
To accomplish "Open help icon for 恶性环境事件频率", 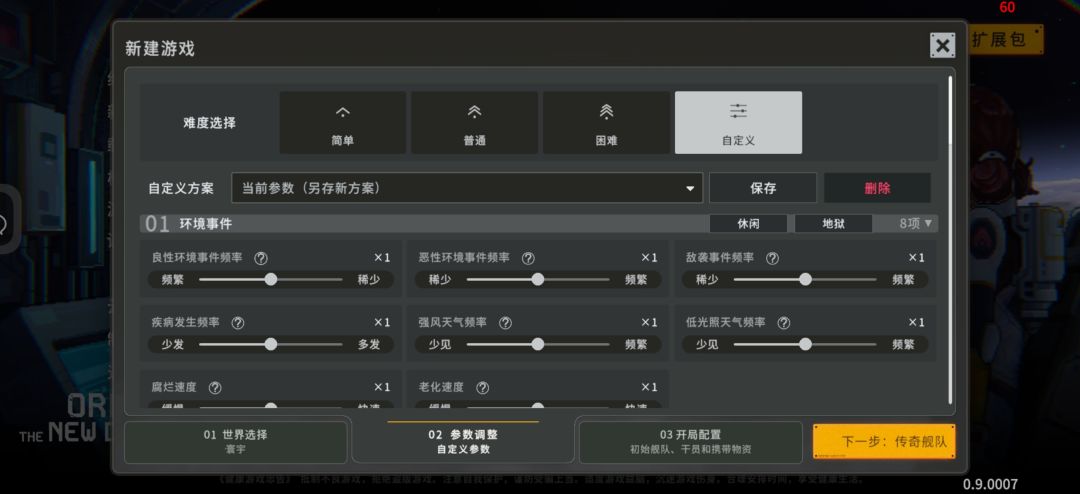I will pos(528,258).
